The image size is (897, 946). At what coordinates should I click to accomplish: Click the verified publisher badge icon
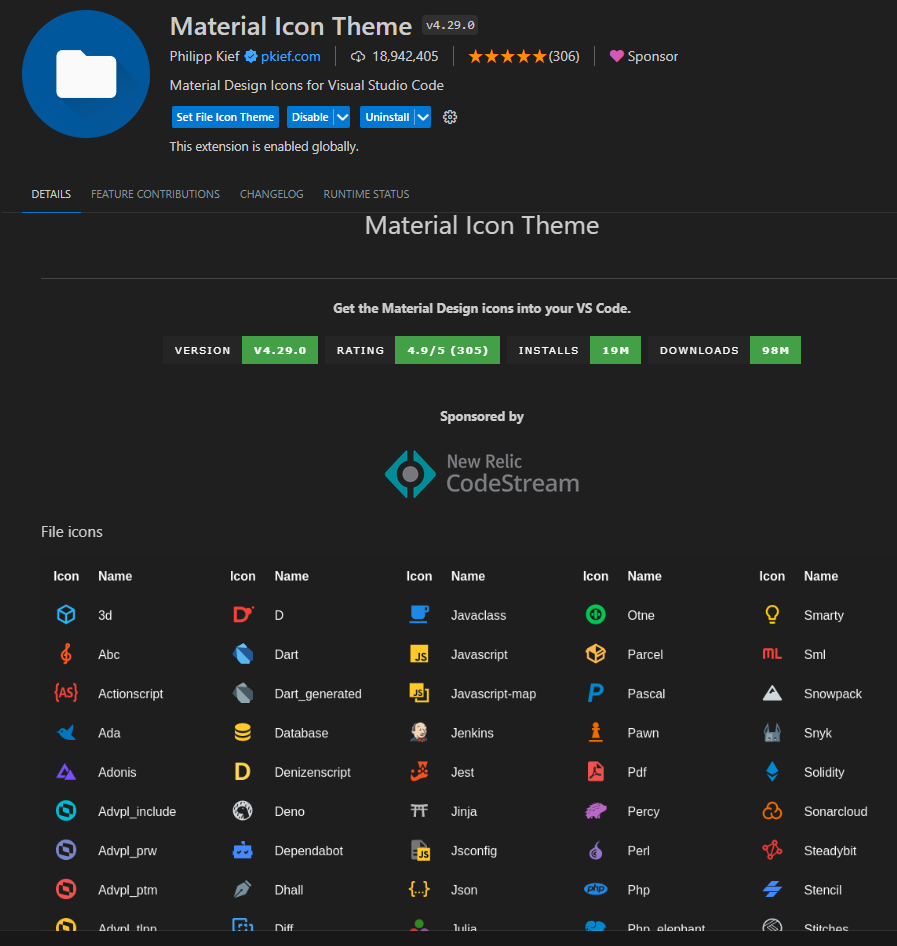pyautogui.click(x=251, y=56)
